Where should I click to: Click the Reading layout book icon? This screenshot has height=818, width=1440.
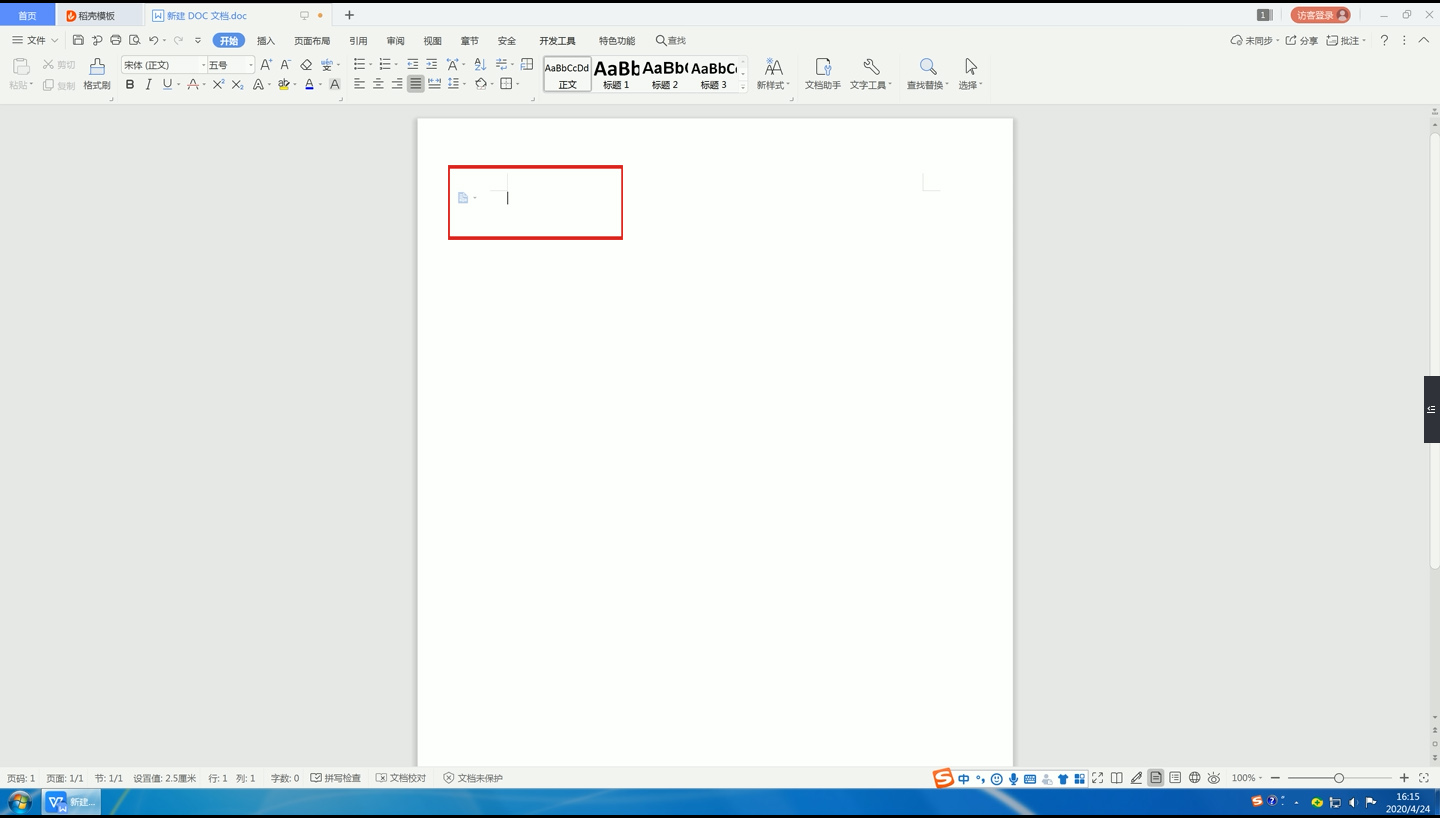[1117, 778]
